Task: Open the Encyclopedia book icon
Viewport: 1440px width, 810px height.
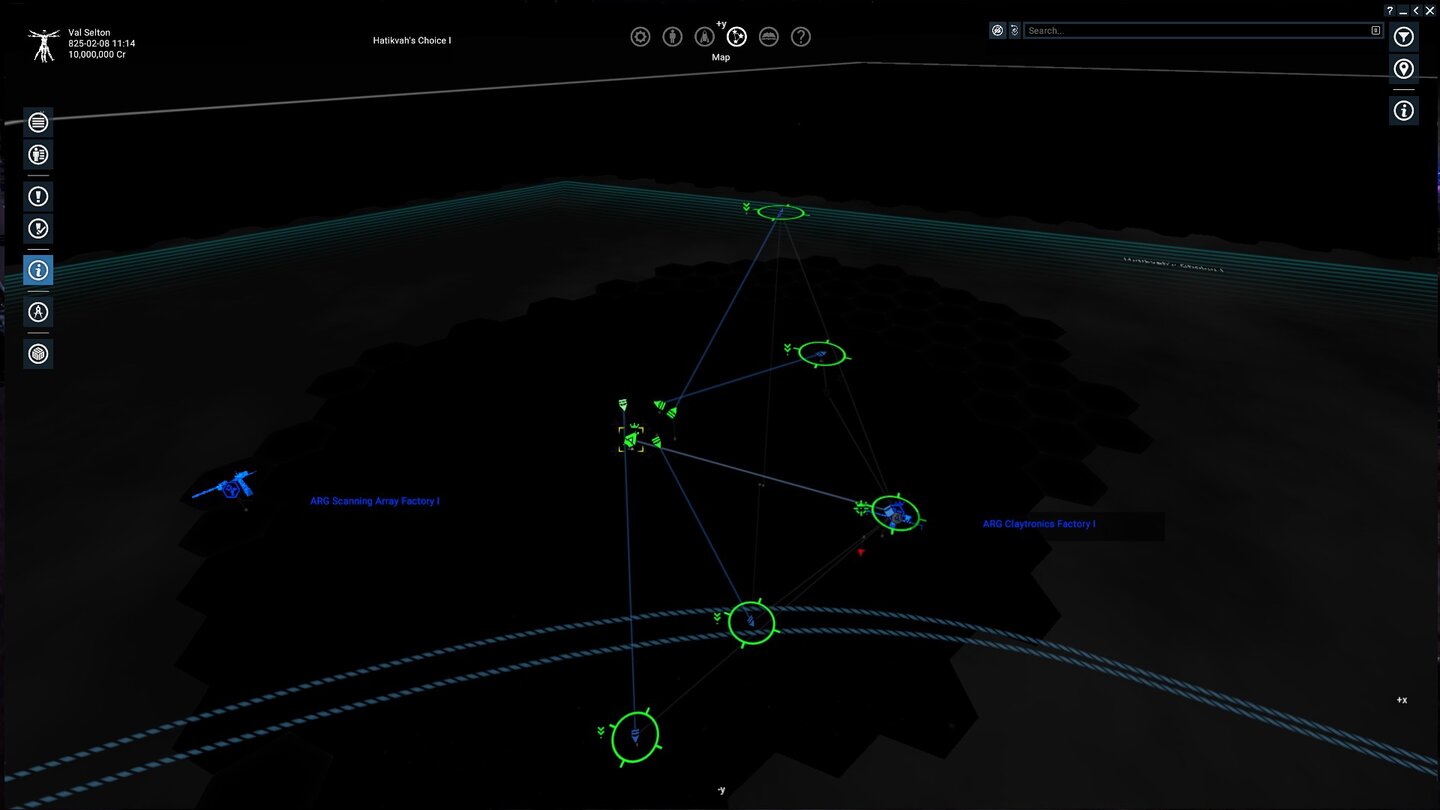Action: point(769,37)
